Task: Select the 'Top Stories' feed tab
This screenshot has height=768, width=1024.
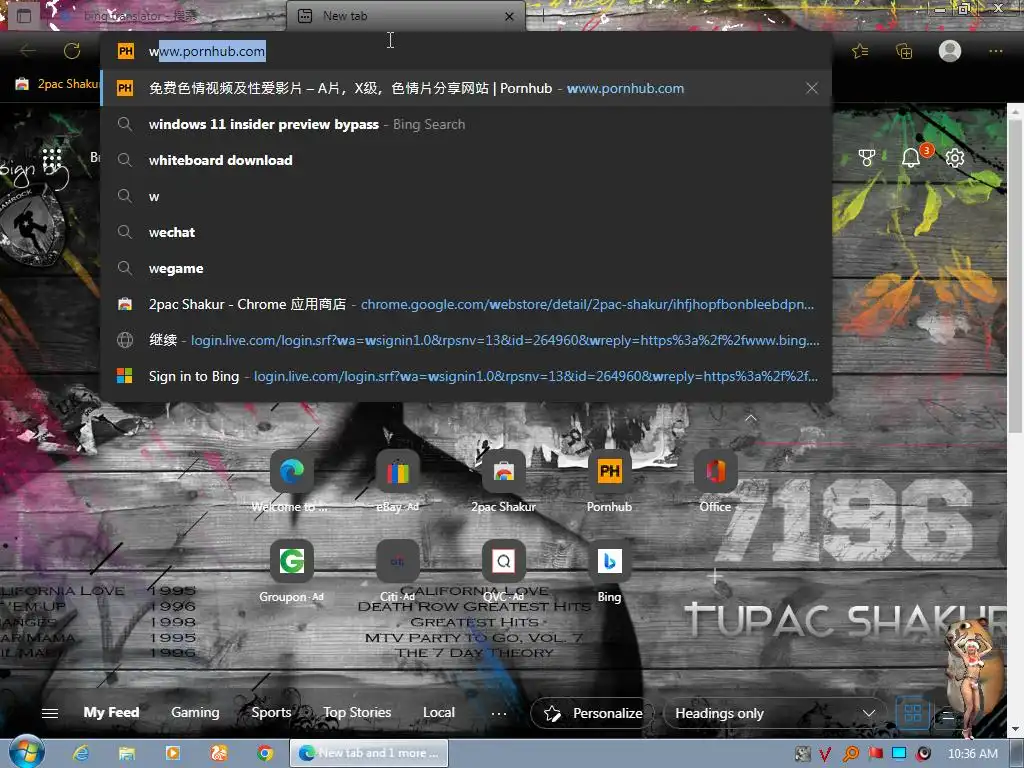Action: (357, 712)
